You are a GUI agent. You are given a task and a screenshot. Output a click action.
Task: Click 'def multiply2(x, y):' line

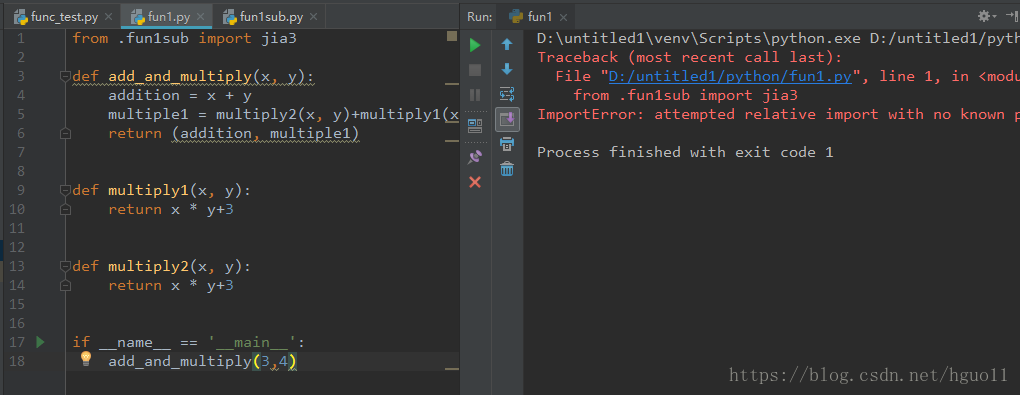click(161, 267)
